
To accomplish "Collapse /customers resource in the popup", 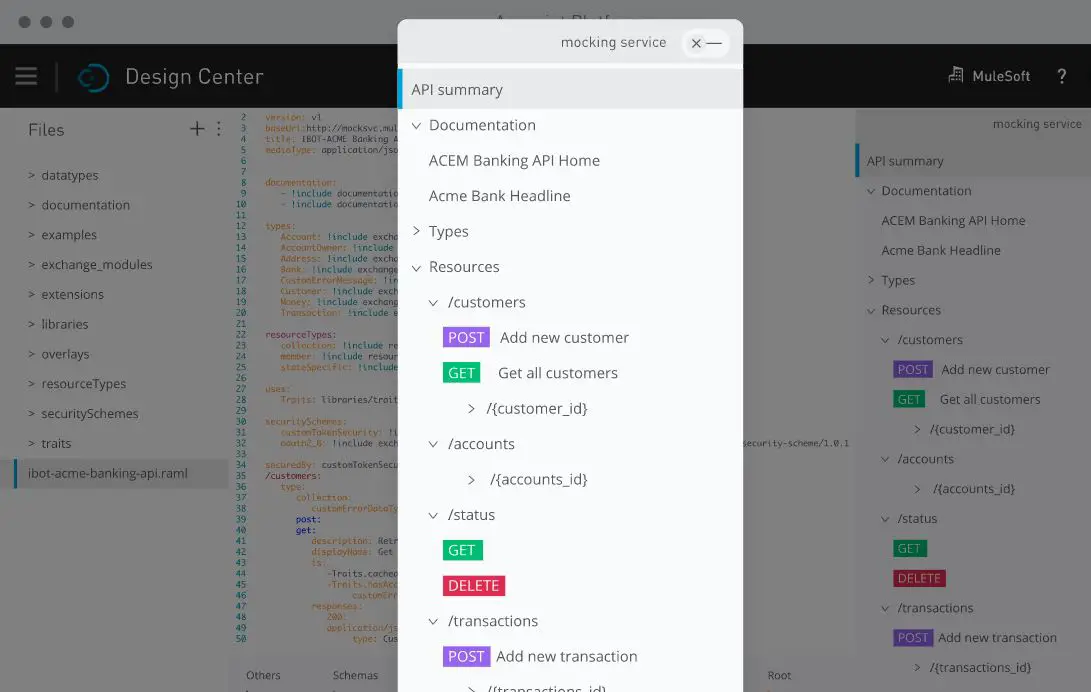I will coord(433,303).
